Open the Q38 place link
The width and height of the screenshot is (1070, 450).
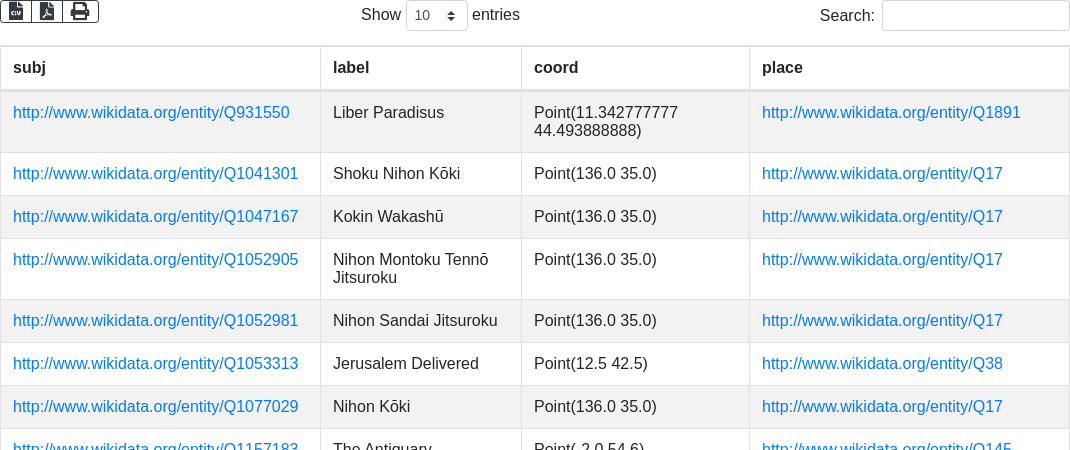882,364
